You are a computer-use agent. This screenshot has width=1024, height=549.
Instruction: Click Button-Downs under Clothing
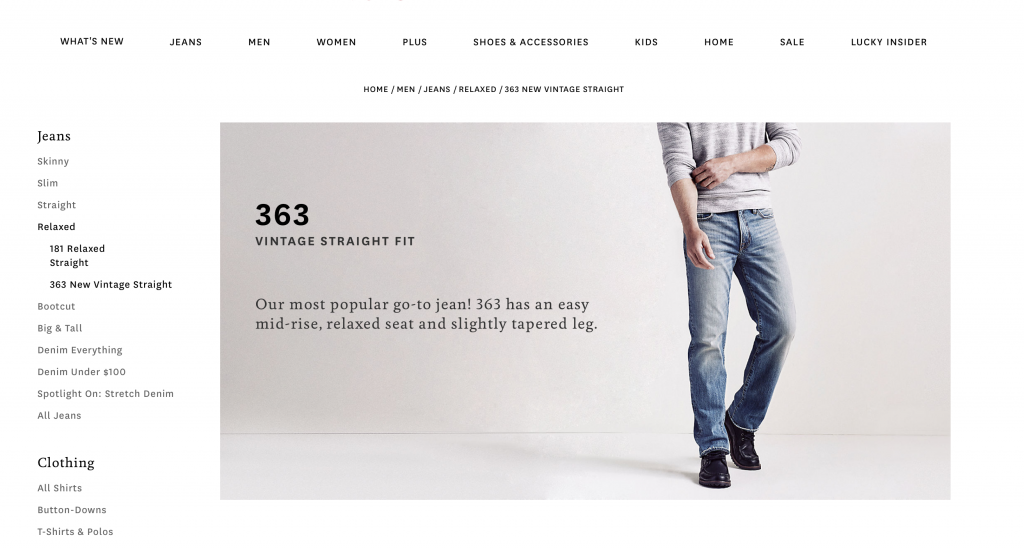tap(72, 510)
